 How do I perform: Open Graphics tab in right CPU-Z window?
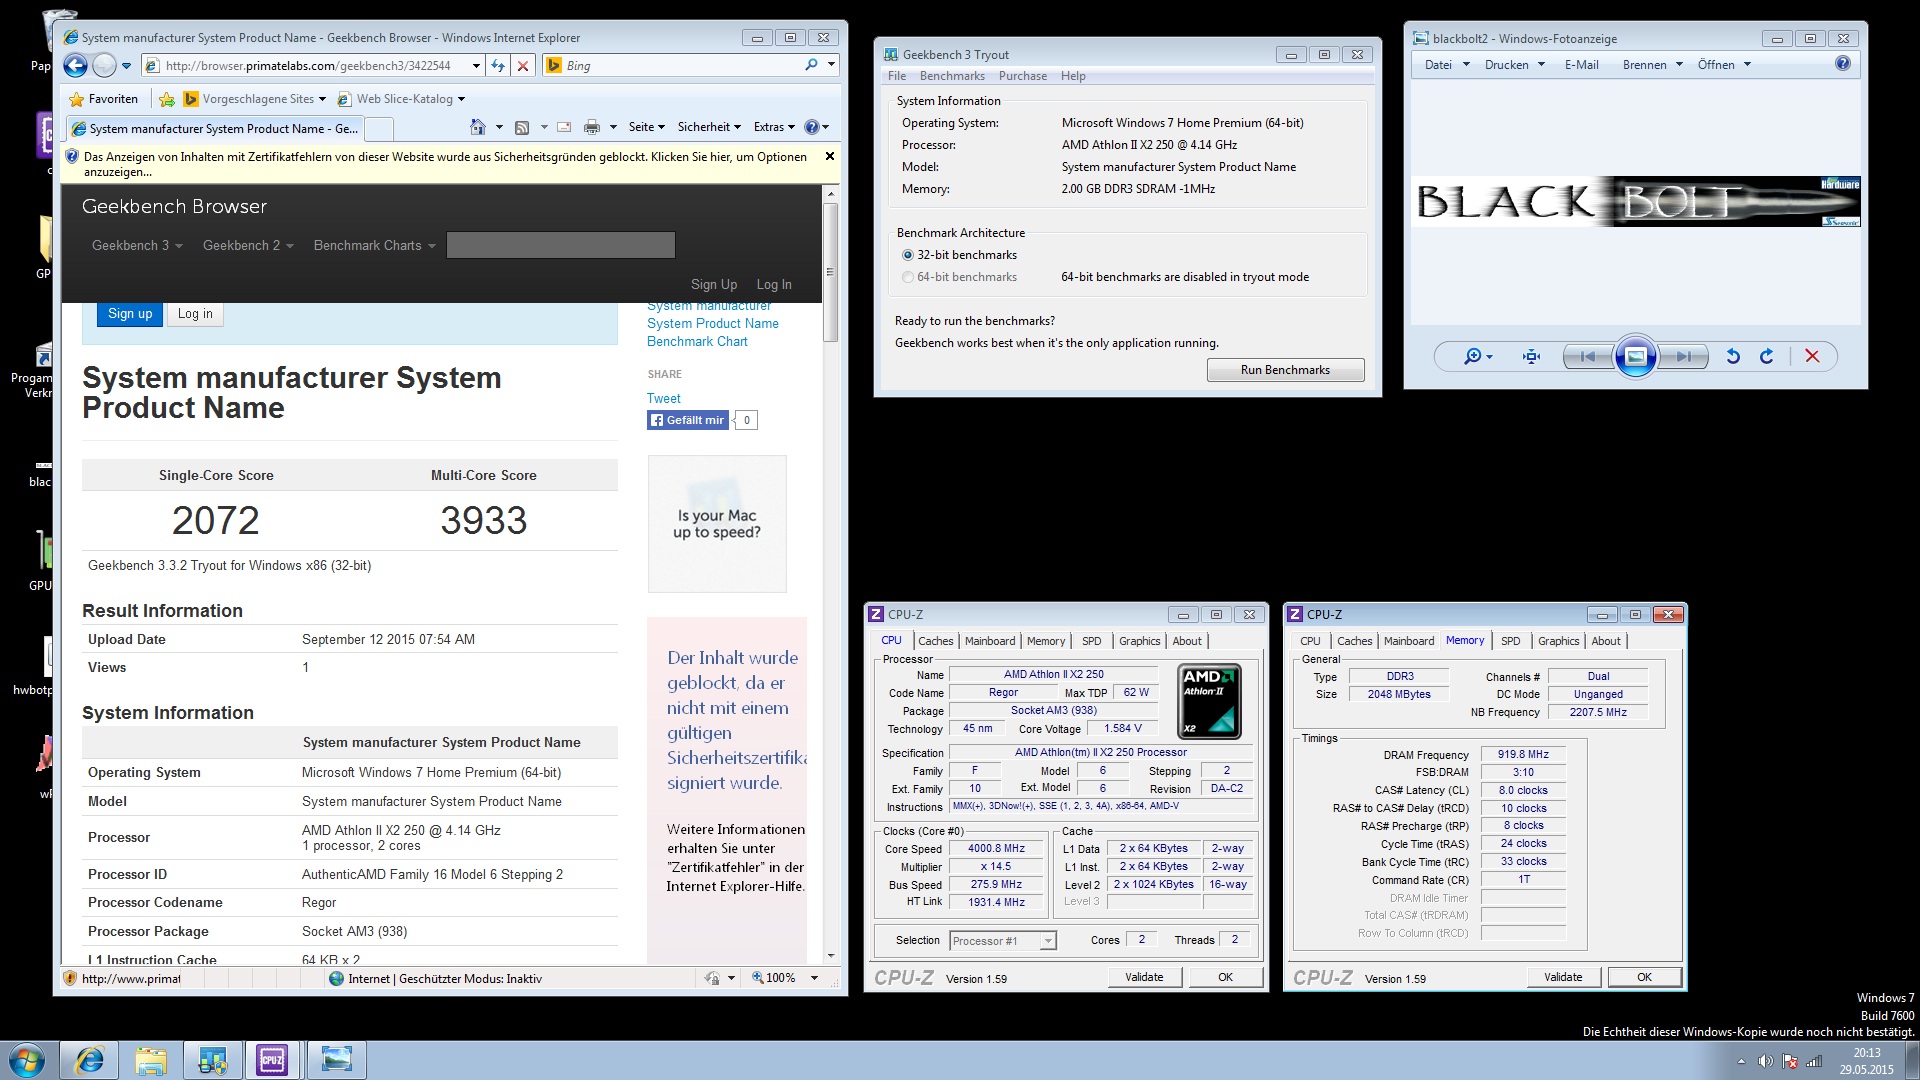[x=1559, y=641]
